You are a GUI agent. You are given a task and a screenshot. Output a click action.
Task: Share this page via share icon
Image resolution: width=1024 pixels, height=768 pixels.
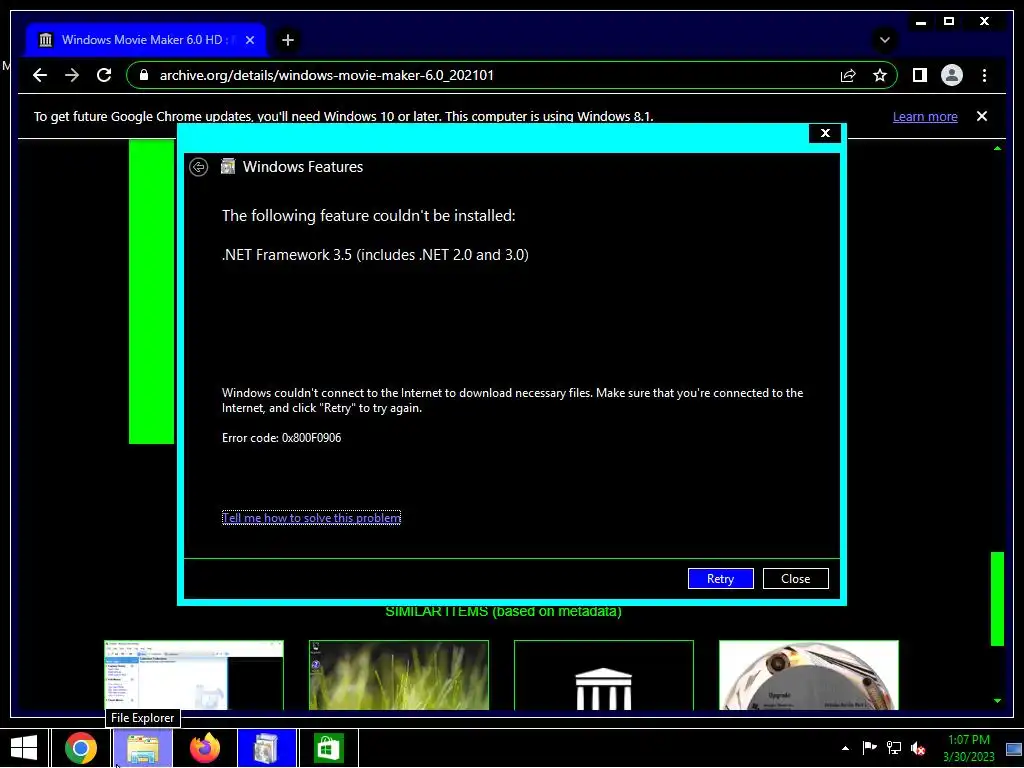tap(848, 75)
